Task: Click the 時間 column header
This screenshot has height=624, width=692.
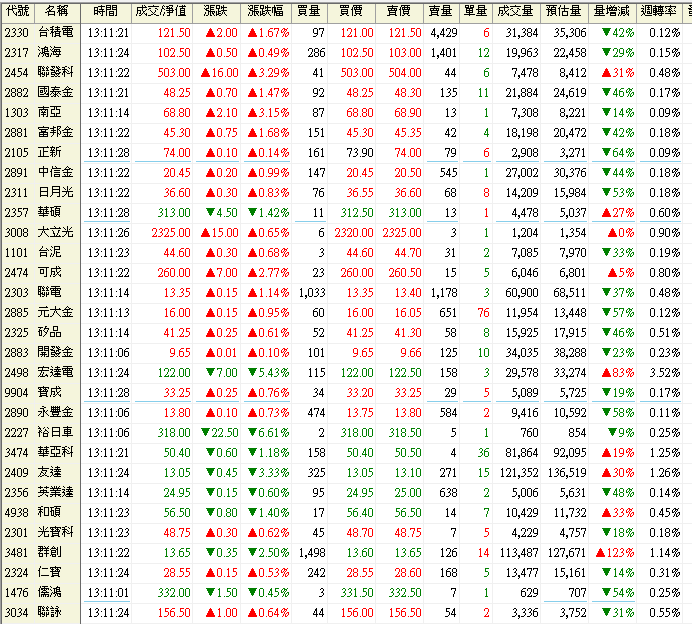Action: [x=106, y=11]
